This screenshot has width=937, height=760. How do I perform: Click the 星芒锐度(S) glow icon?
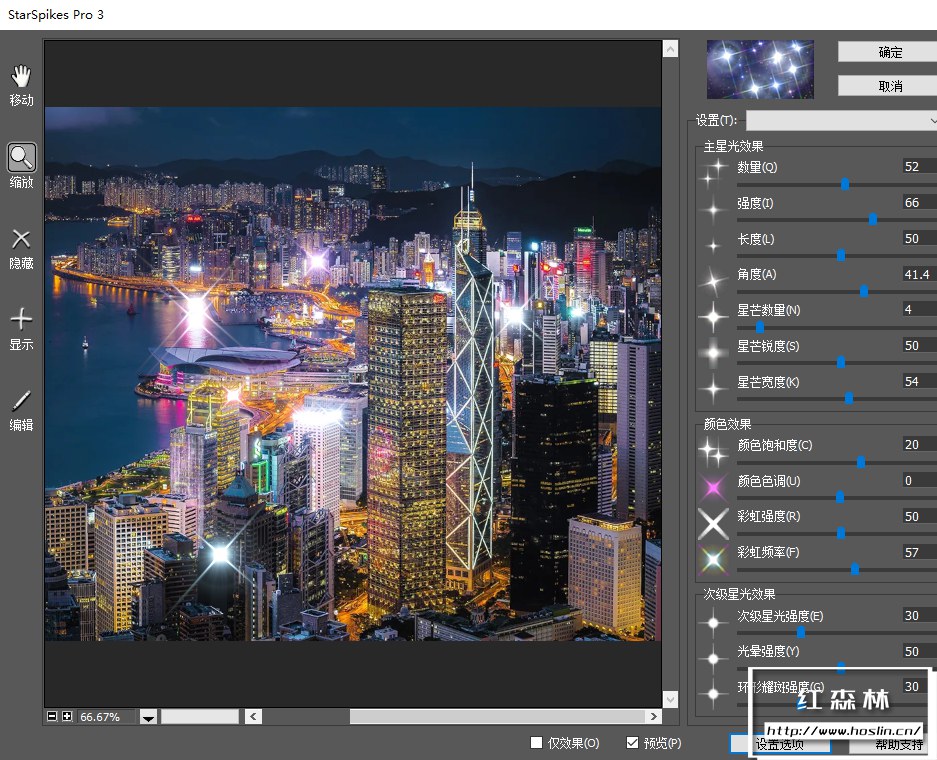(713, 352)
